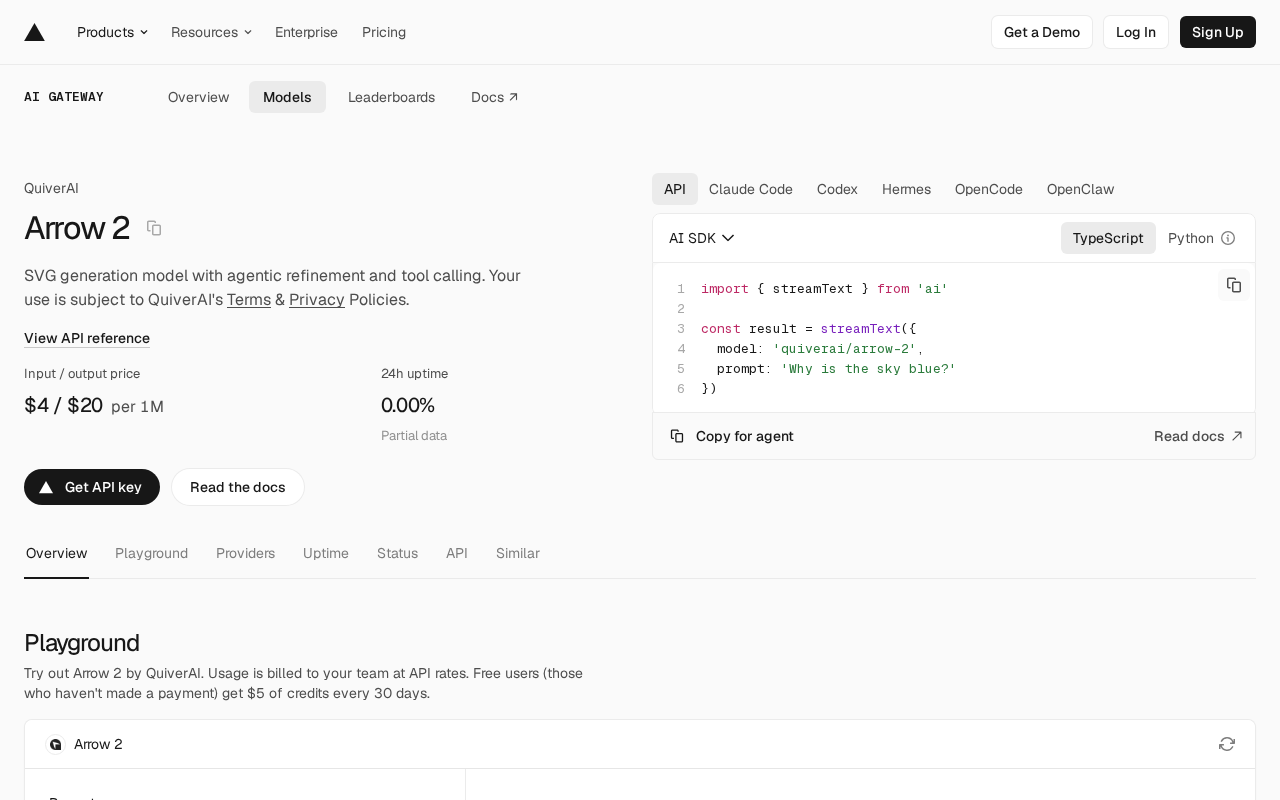Open the Enterprise page

click(306, 32)
